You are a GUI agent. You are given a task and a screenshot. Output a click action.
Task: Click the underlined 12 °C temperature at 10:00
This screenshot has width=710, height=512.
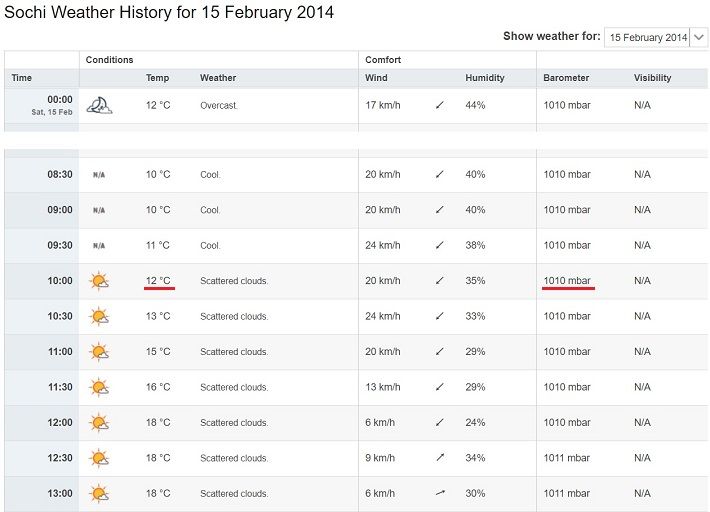(x=158, y=281)
